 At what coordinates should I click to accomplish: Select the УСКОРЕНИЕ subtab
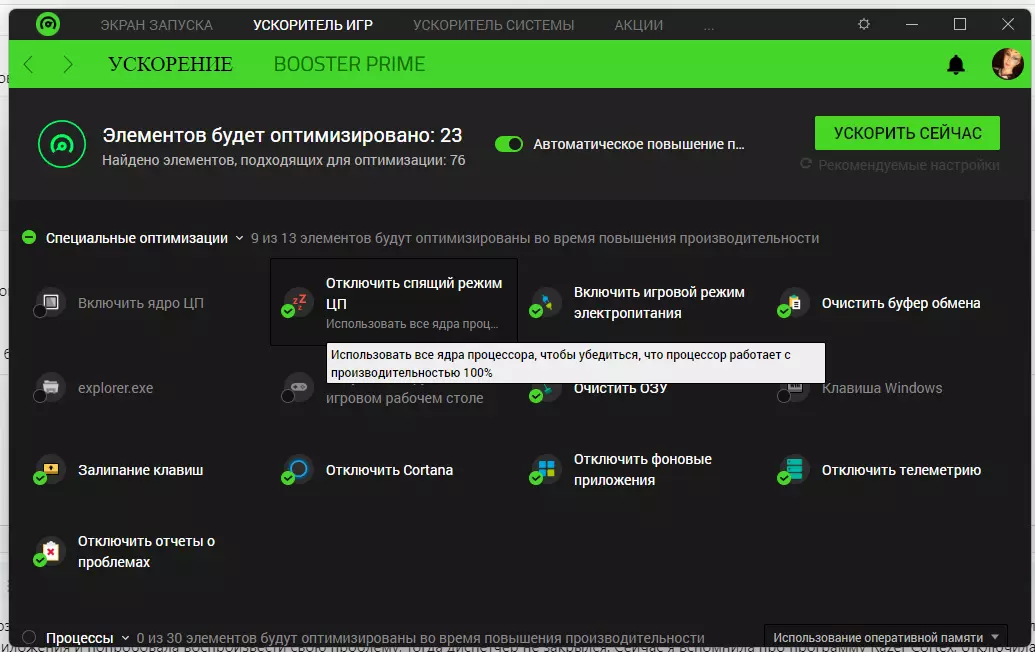coord(170,64)
